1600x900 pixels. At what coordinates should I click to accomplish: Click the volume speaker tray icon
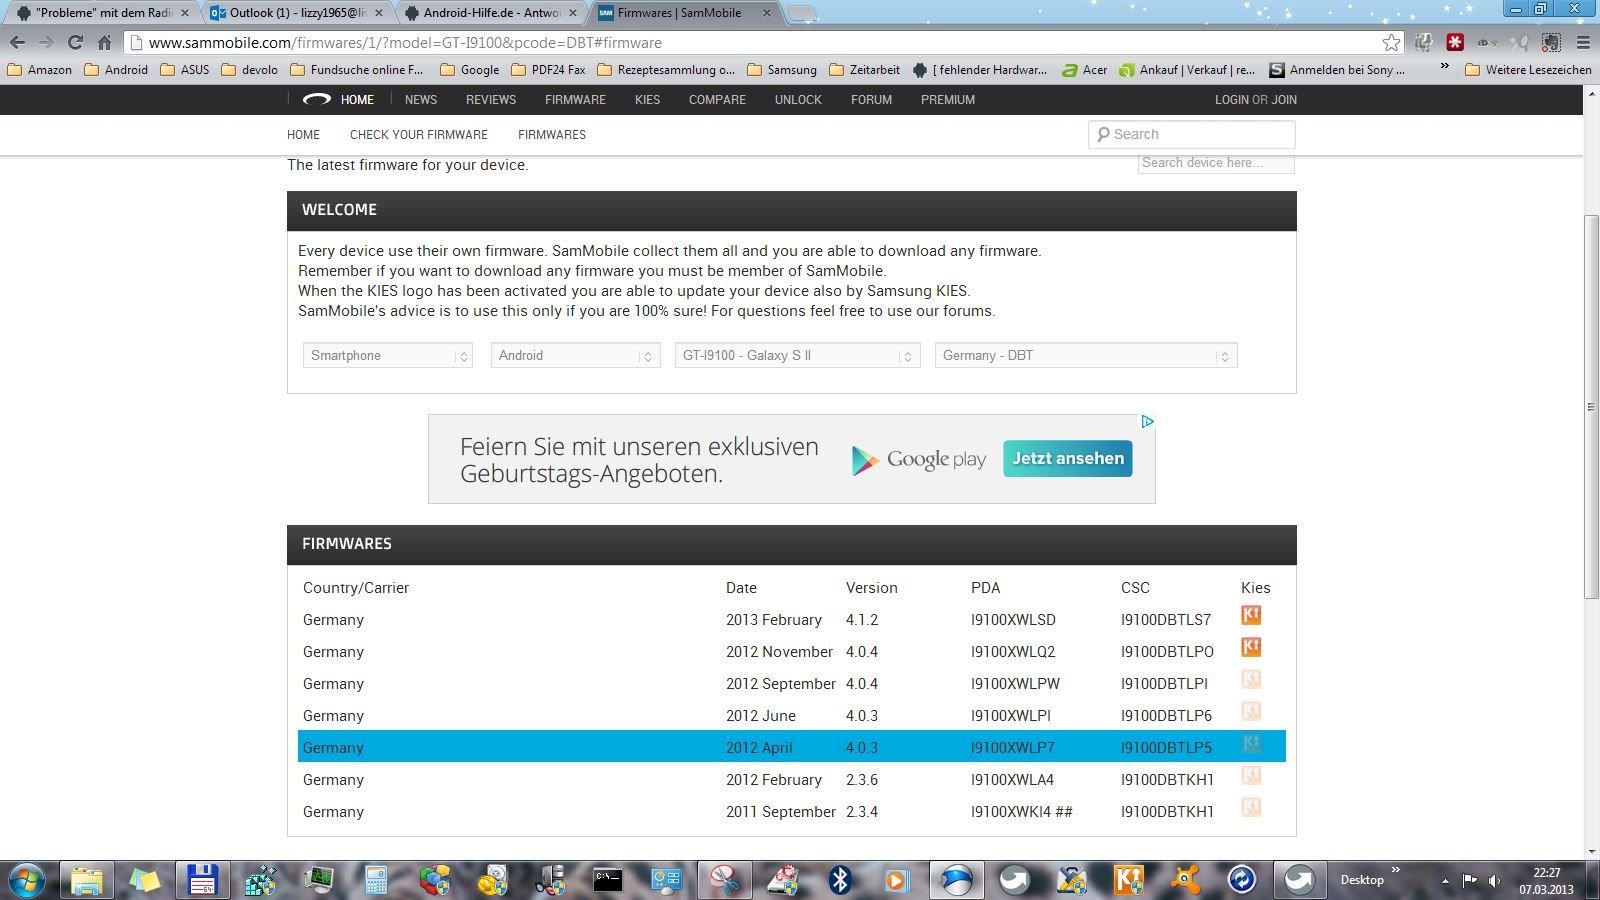[x=1494, y=880]
